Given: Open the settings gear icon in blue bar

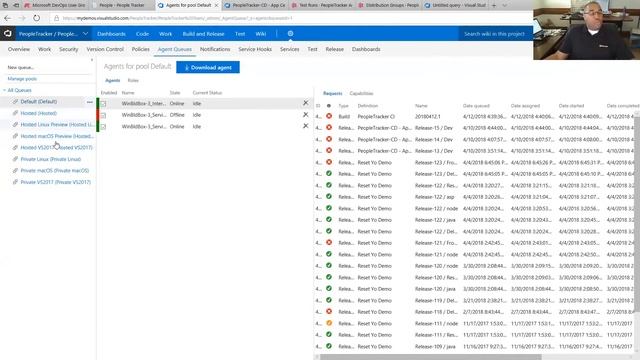Looking at the screenshot, I should [290, 33].
